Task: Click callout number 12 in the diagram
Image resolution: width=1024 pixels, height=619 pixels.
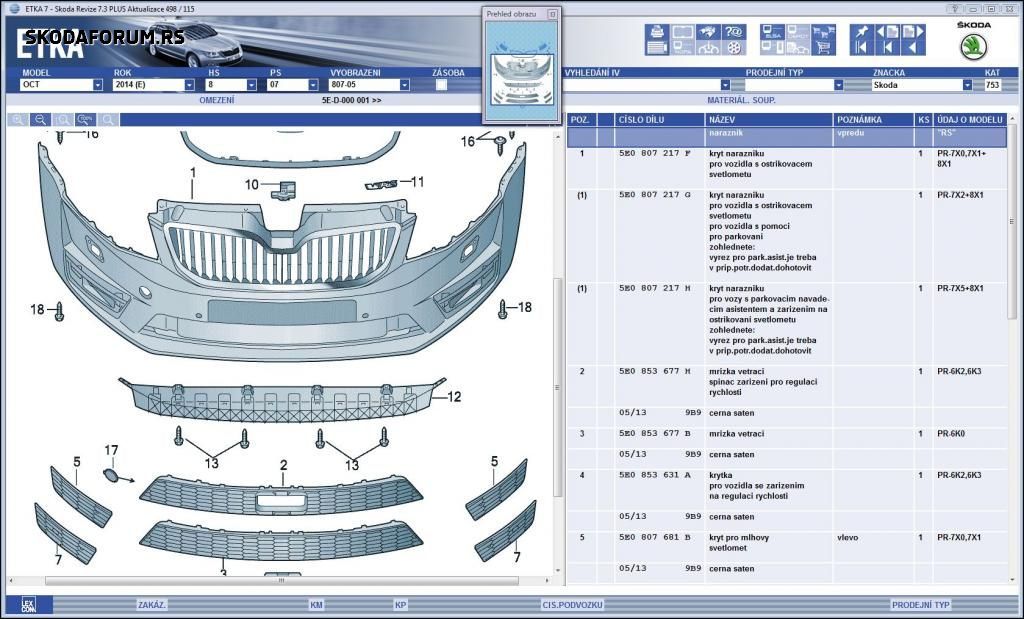Action: click(454, 396)
